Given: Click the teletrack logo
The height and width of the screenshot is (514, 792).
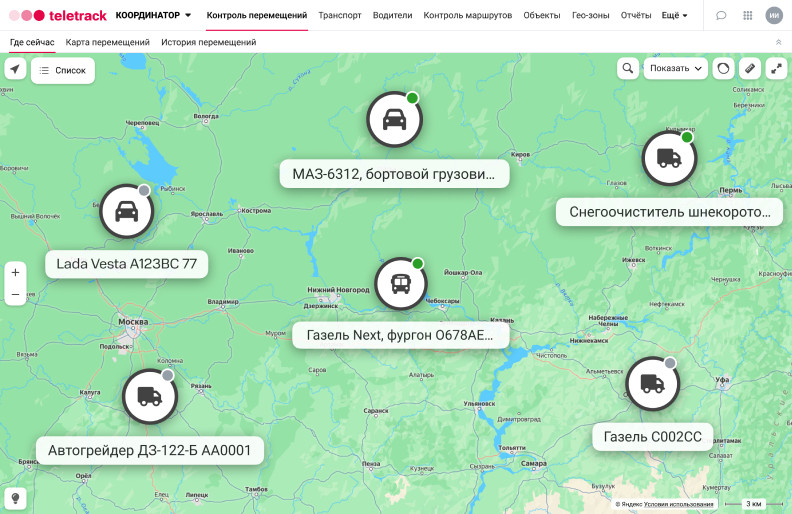Looking at the screenshot, I should click(x=58, y=16).
